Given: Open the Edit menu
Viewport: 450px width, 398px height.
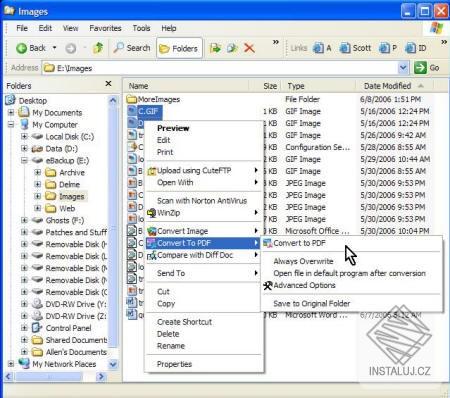Looking at the screenshot, I should (45, 28).
